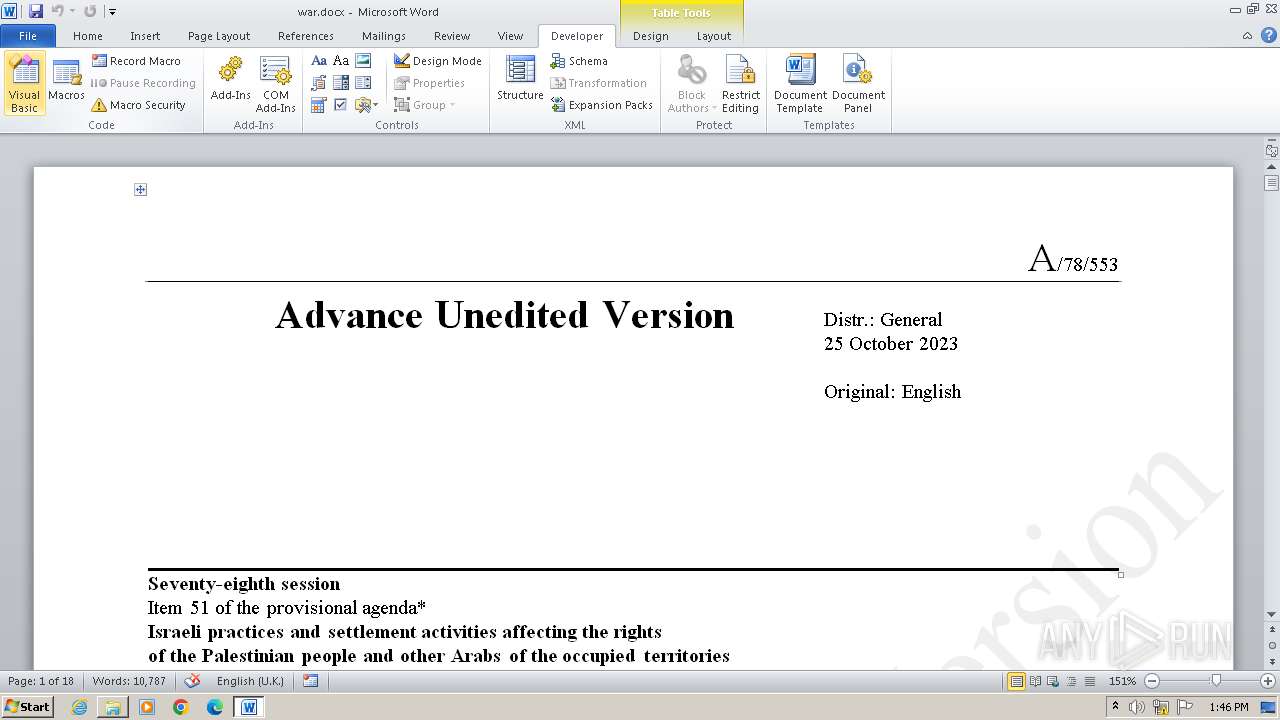Click the Zoom Out minus button

pyautogui.click(x=1152, y=681)
